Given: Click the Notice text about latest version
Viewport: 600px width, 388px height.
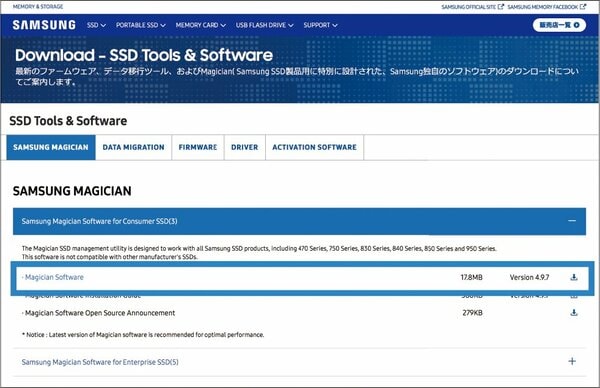Looking at the screenshot, I should (143, 334).
